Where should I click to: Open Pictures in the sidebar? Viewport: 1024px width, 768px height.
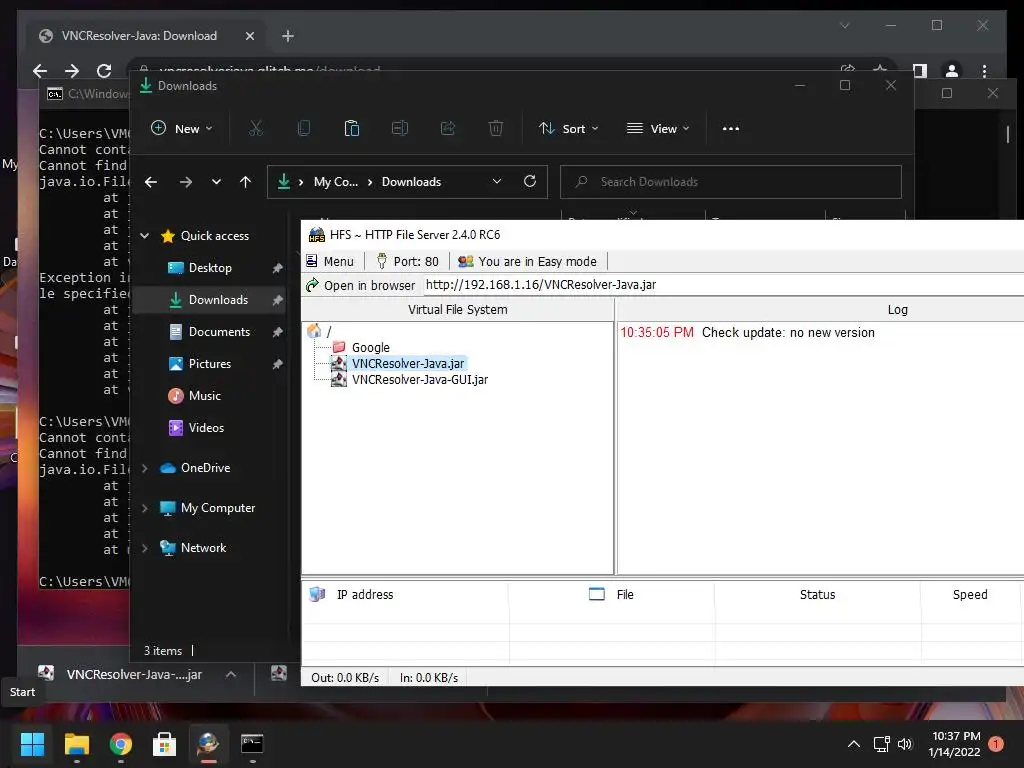209,364
